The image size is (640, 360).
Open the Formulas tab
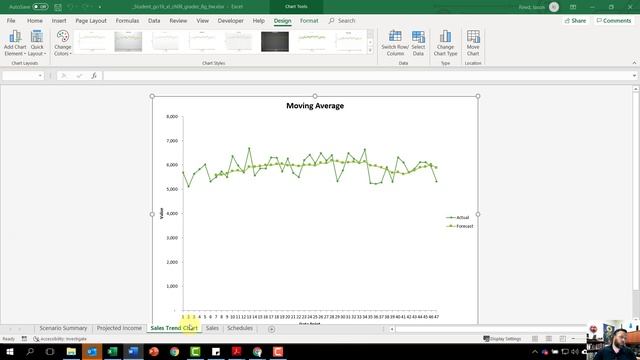pos(127,20)
